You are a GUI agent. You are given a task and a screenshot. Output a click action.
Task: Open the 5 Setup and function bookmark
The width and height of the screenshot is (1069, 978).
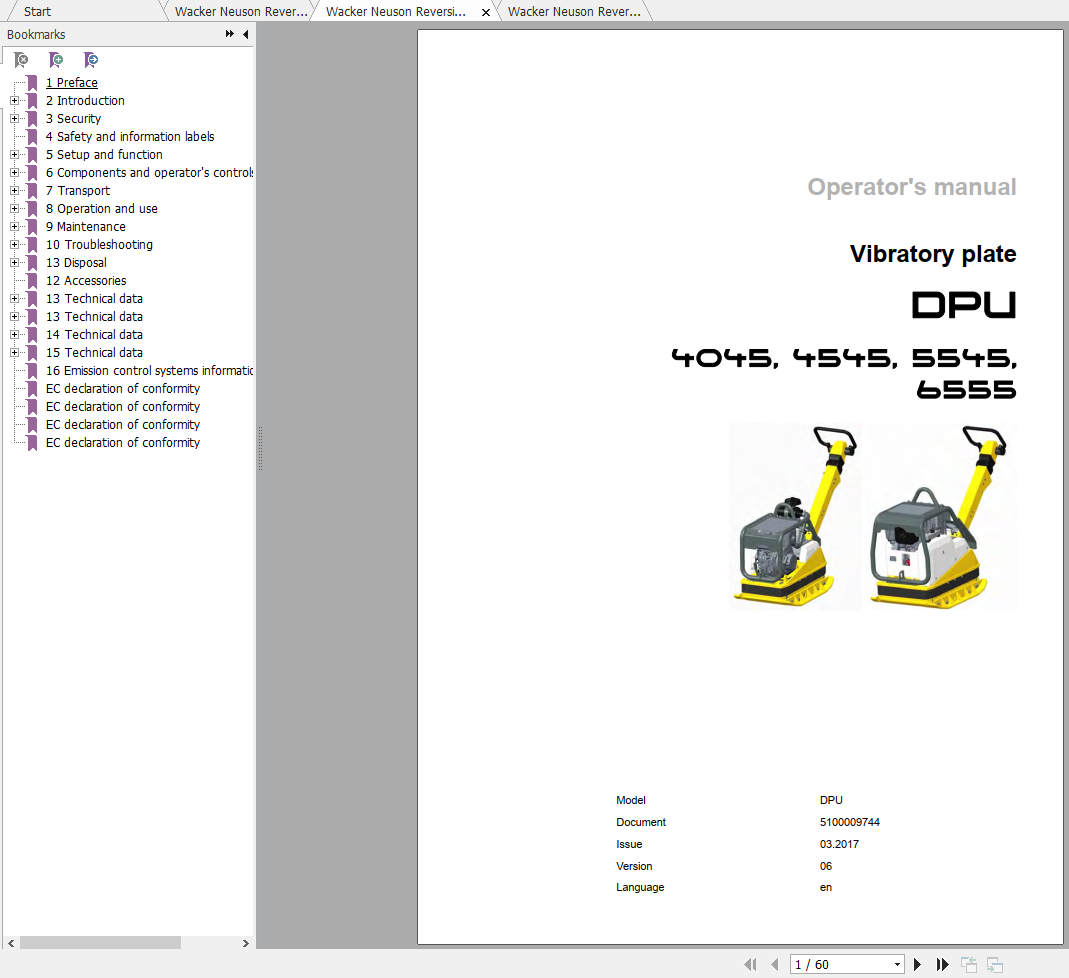coord(104,155)
